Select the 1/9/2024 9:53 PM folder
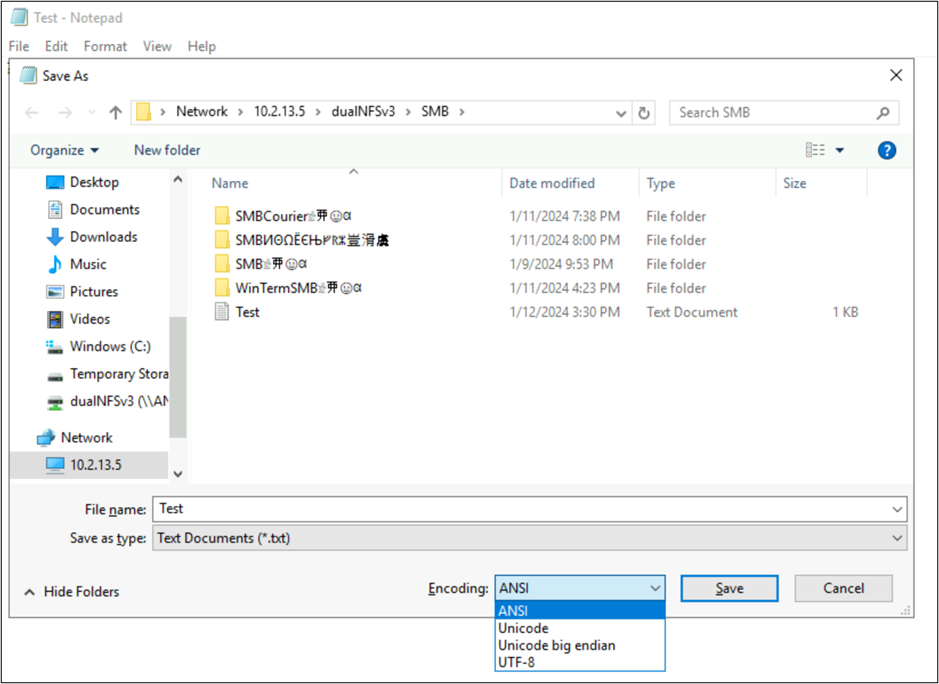The height and width of the screenshot is (684, 939). [x=536, y=264]
